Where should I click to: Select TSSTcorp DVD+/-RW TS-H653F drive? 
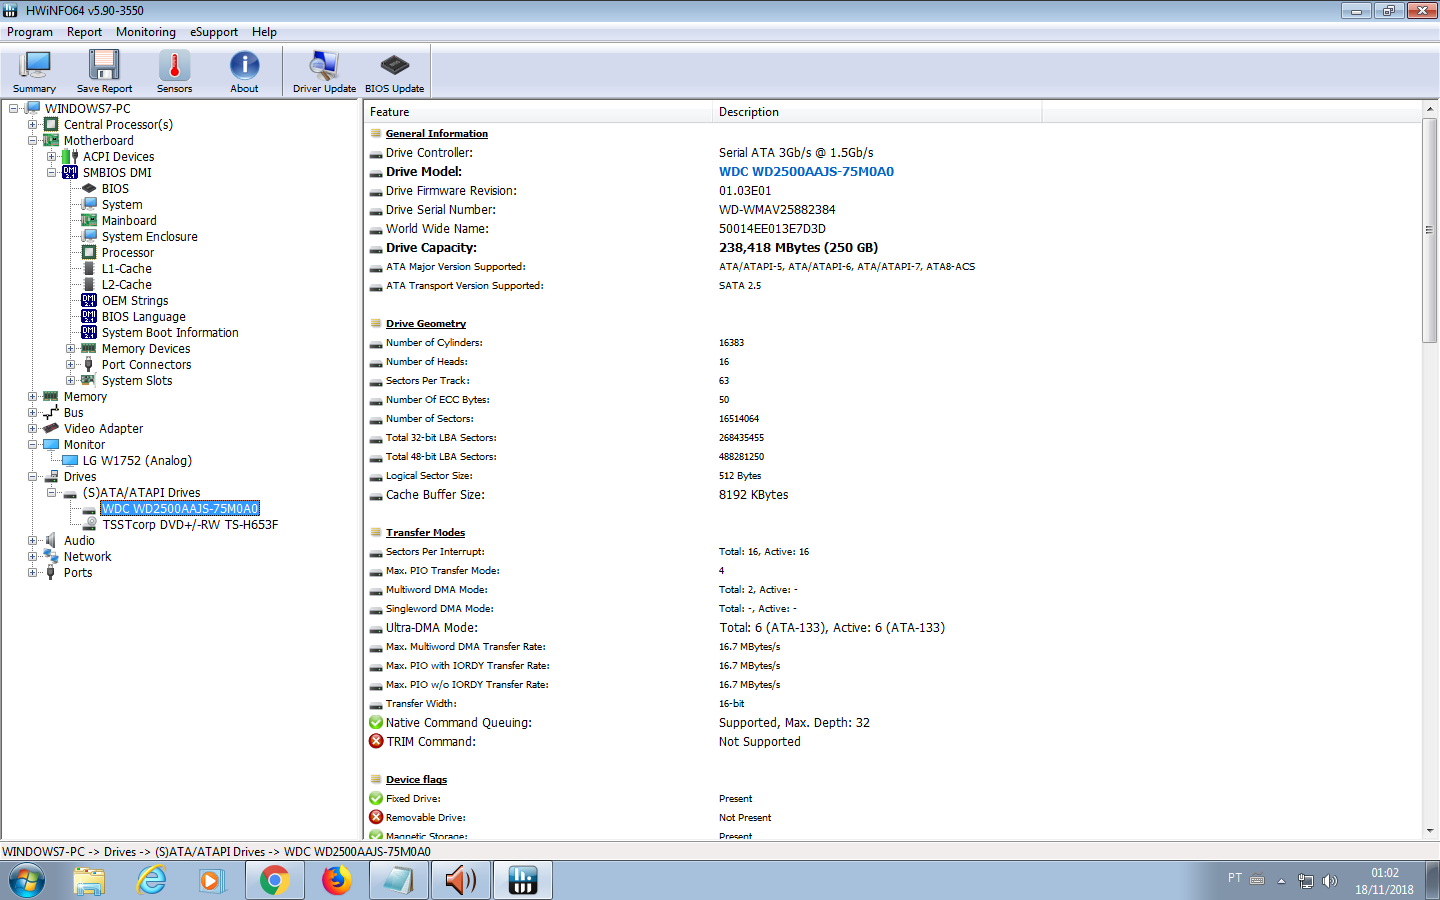(x=190, y=524)
